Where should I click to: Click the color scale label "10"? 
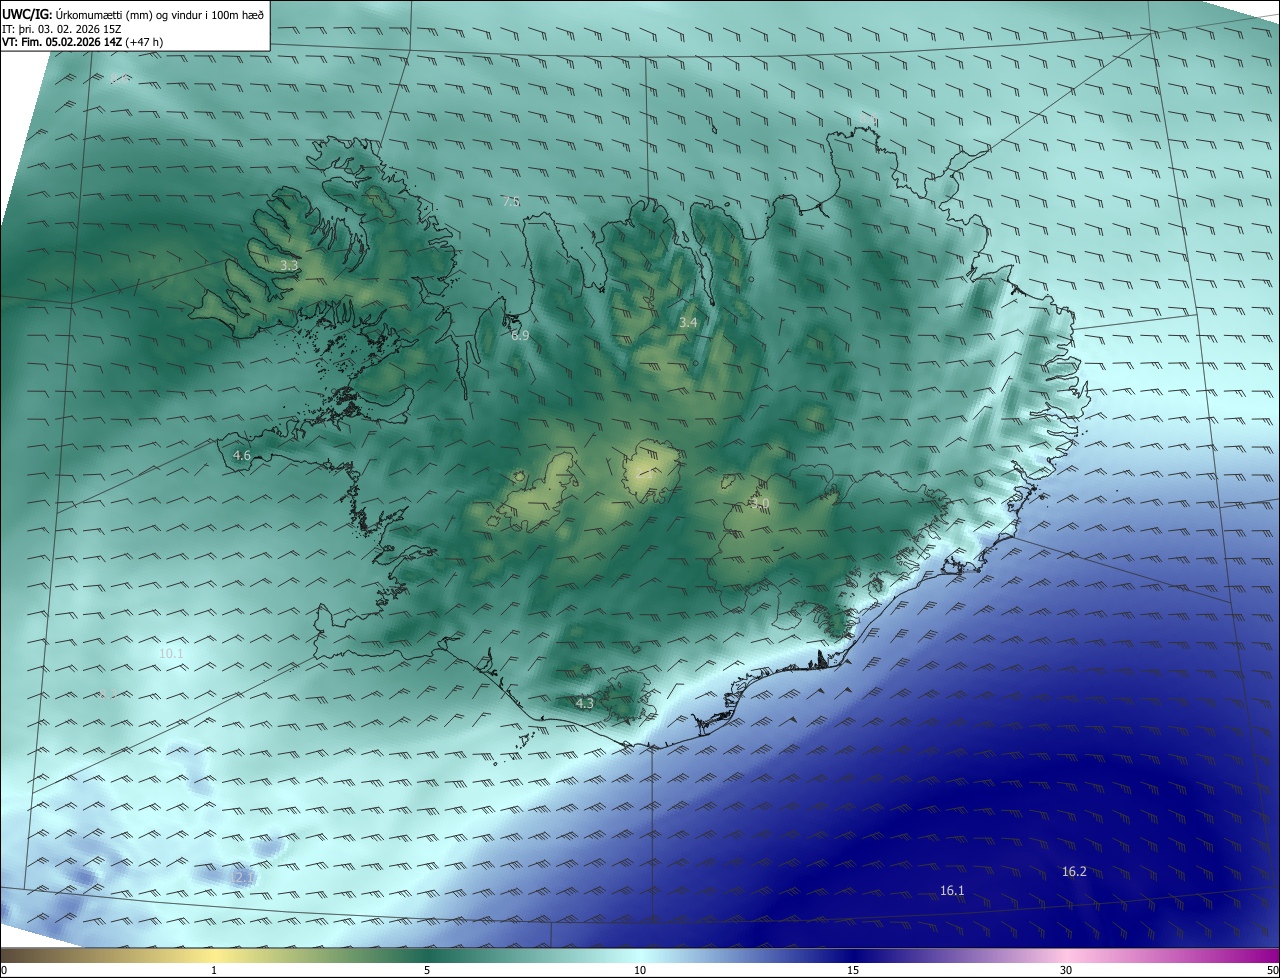pos(640,970)
